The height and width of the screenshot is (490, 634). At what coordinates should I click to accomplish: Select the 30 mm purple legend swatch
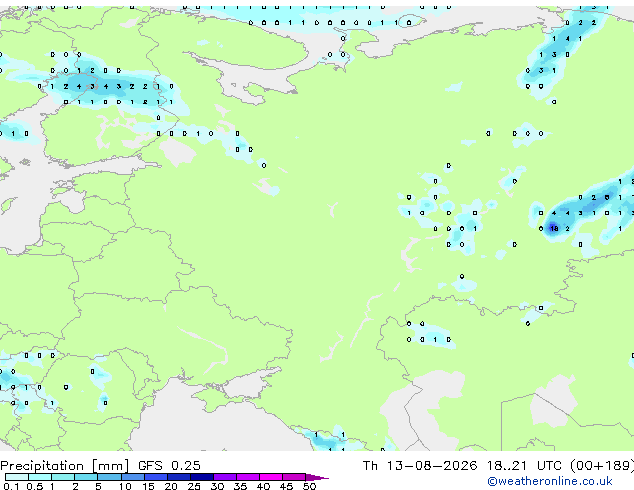tap(225, 477)
